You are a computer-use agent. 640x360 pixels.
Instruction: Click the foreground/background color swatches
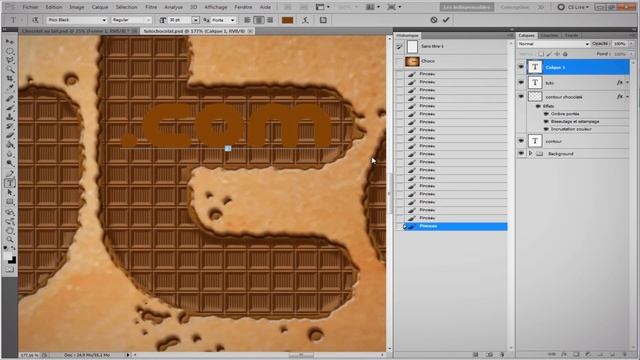[9, 258]
